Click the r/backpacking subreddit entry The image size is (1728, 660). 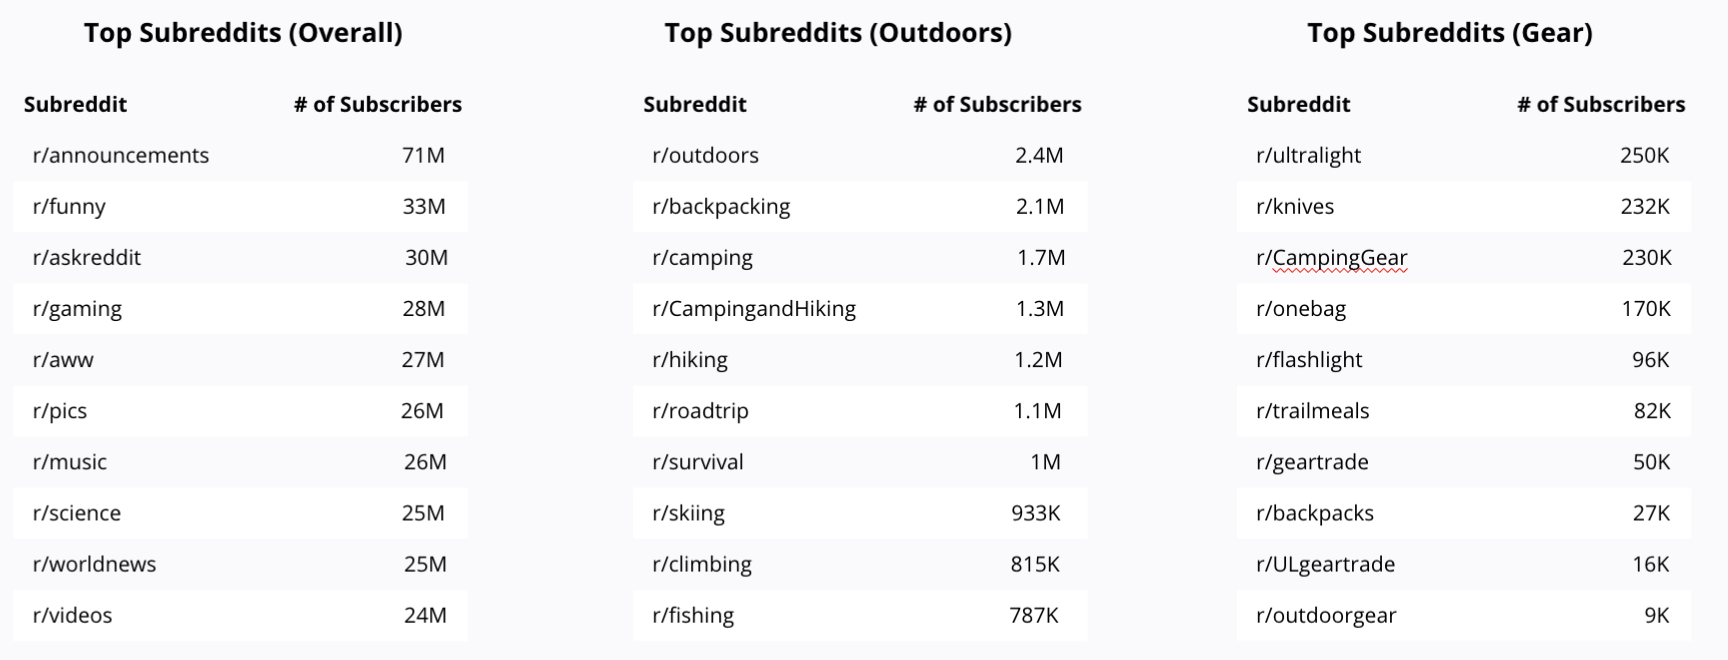click(720, 207)
